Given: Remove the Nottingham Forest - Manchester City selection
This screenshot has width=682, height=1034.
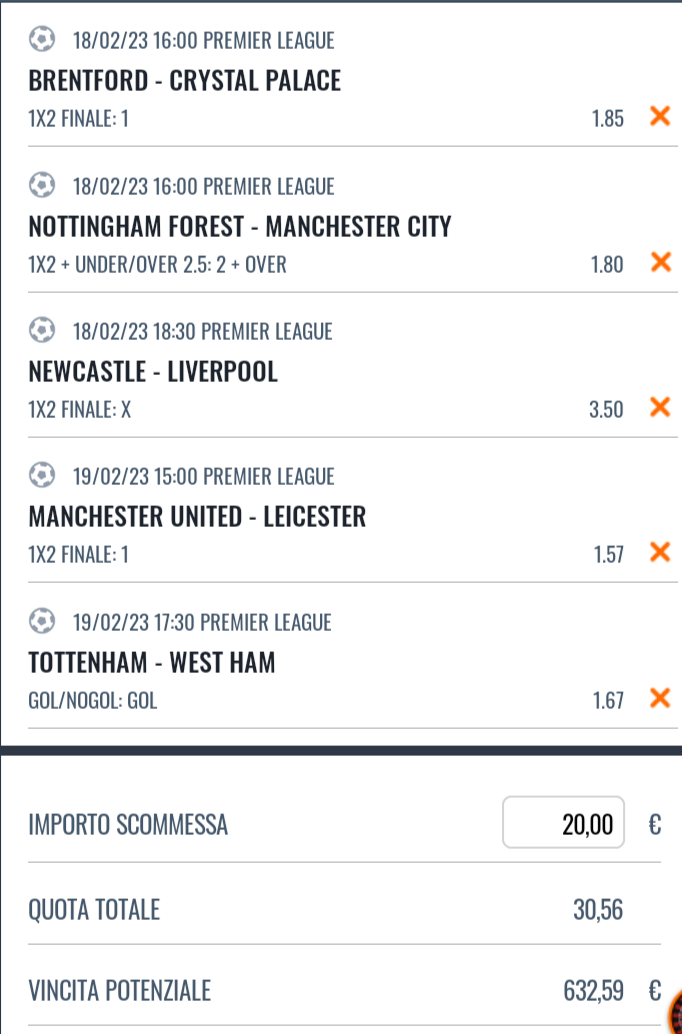Looking at the screenshot, I should click(659, 263).
